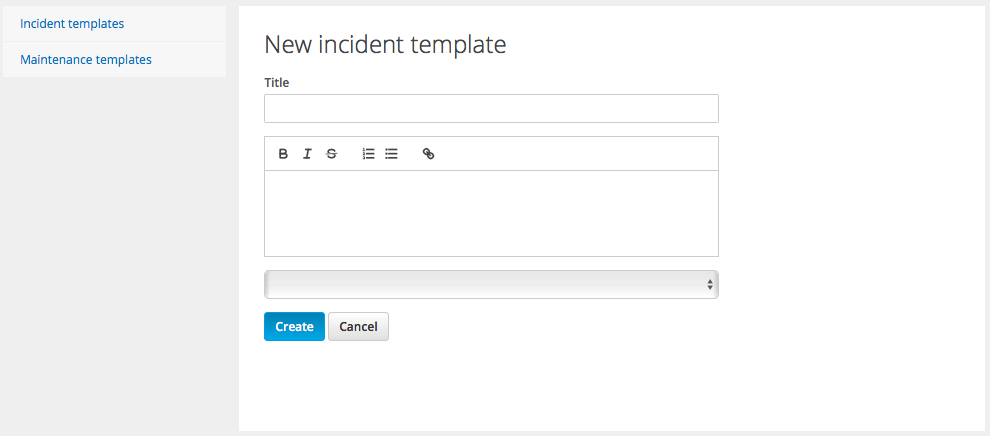
Task: Click the empty white space beneath Create button
Action: 294,385
